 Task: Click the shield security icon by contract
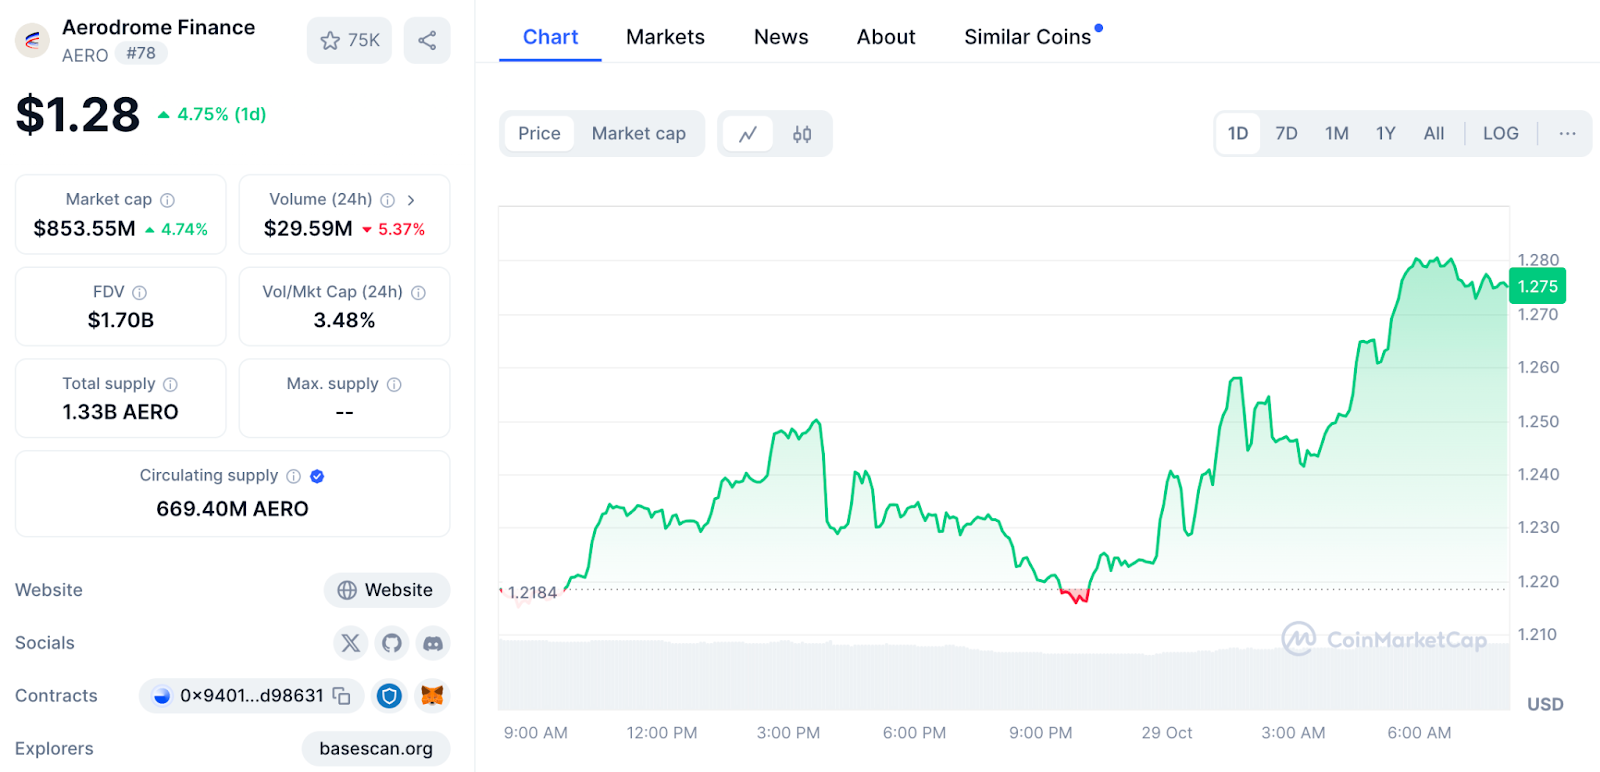click(x=390, y=696)
